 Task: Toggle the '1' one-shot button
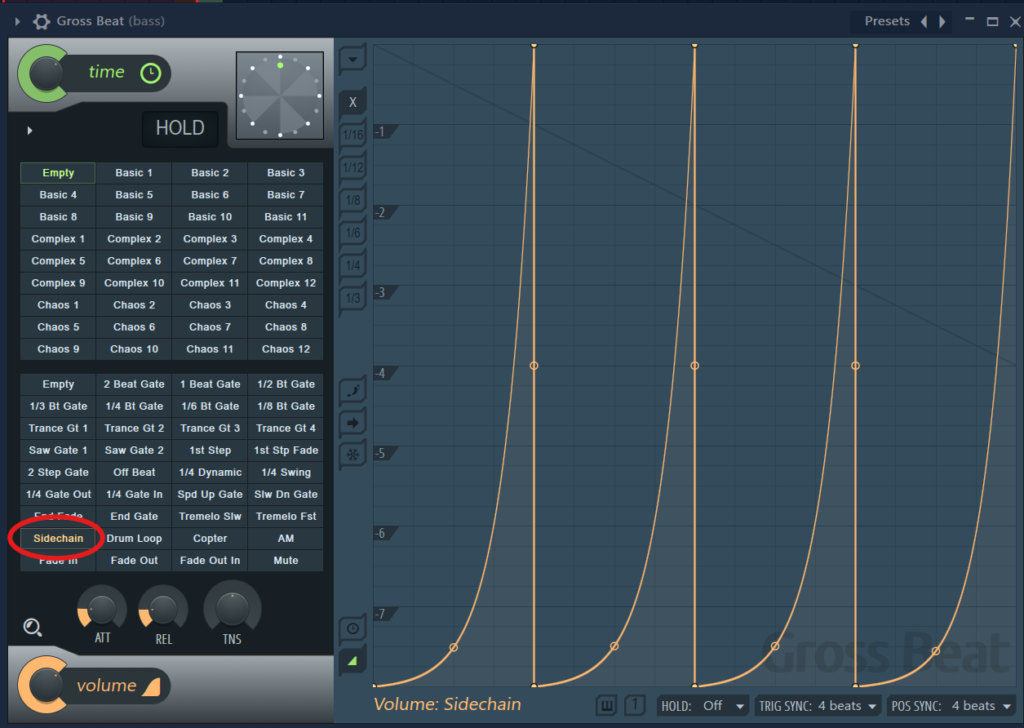click(634, 705)
